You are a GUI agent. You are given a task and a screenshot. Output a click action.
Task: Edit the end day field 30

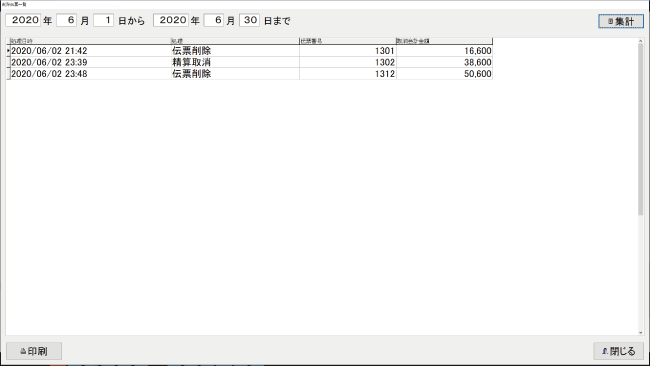[250, 20]
